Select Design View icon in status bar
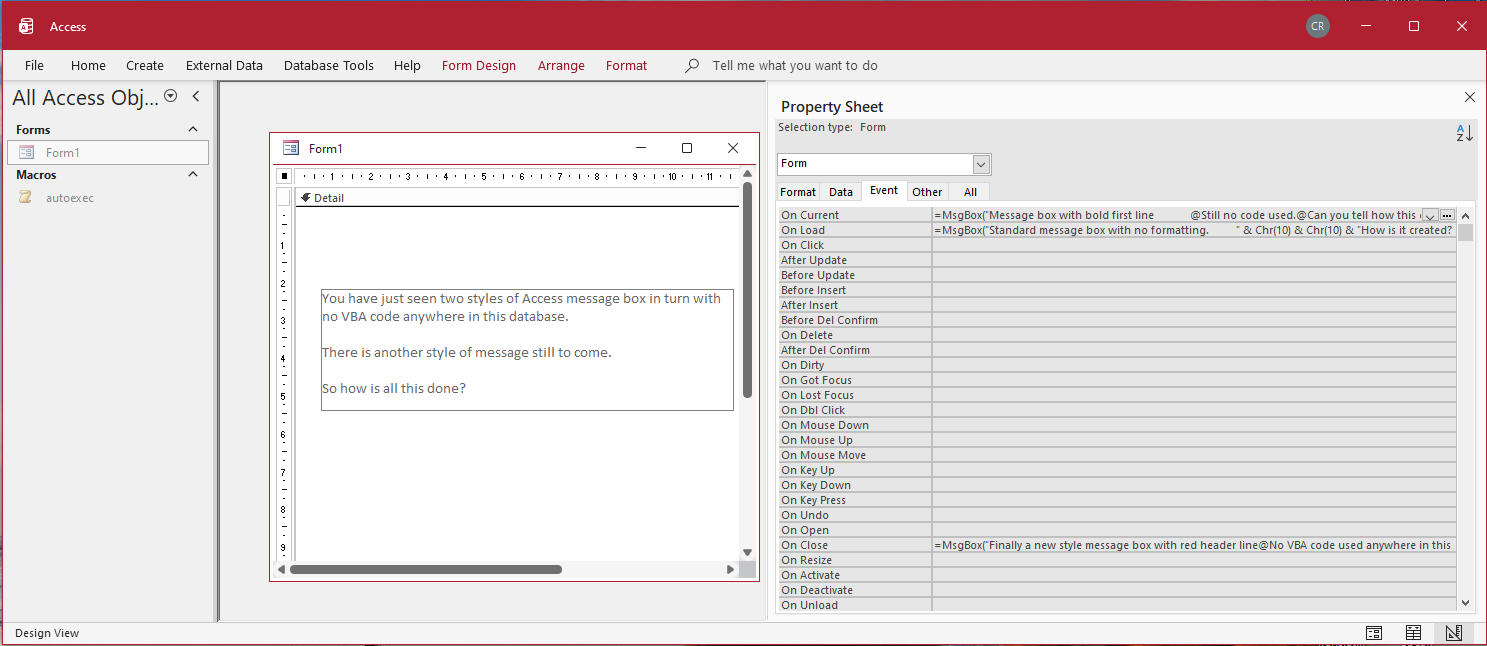This screenshot has height=646, width=1487. pos(1453,633)
